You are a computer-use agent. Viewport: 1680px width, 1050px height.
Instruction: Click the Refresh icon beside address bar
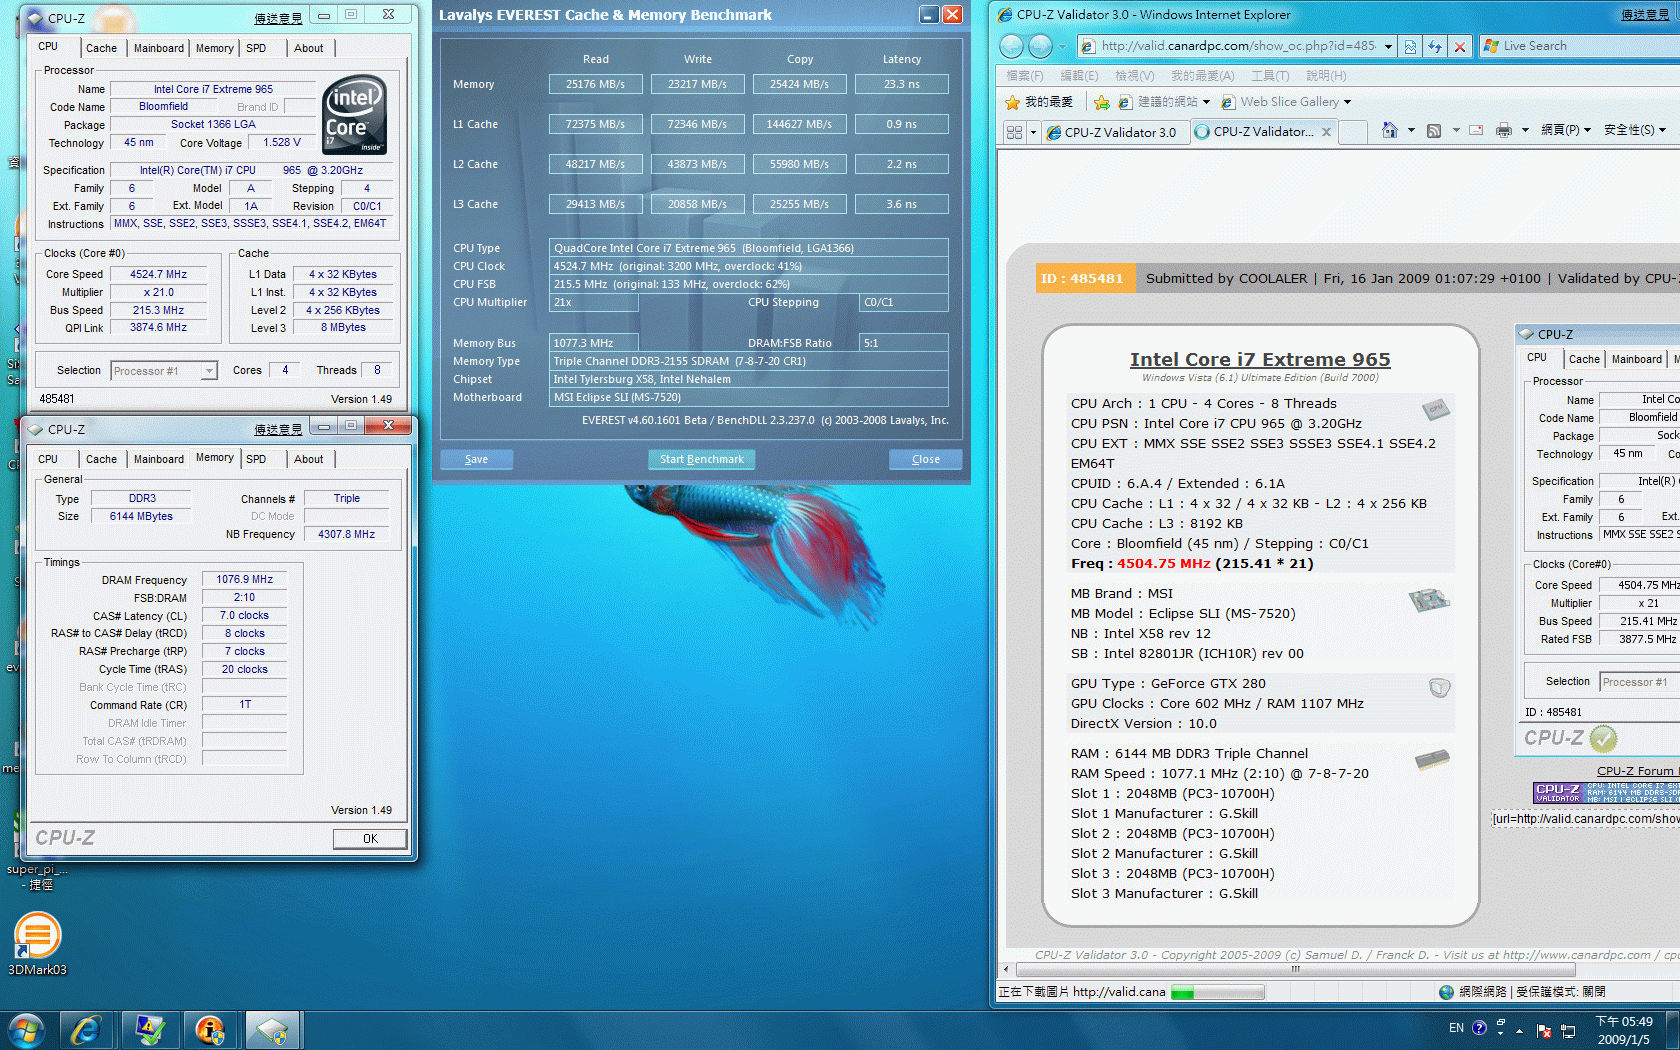point(1435,46)
